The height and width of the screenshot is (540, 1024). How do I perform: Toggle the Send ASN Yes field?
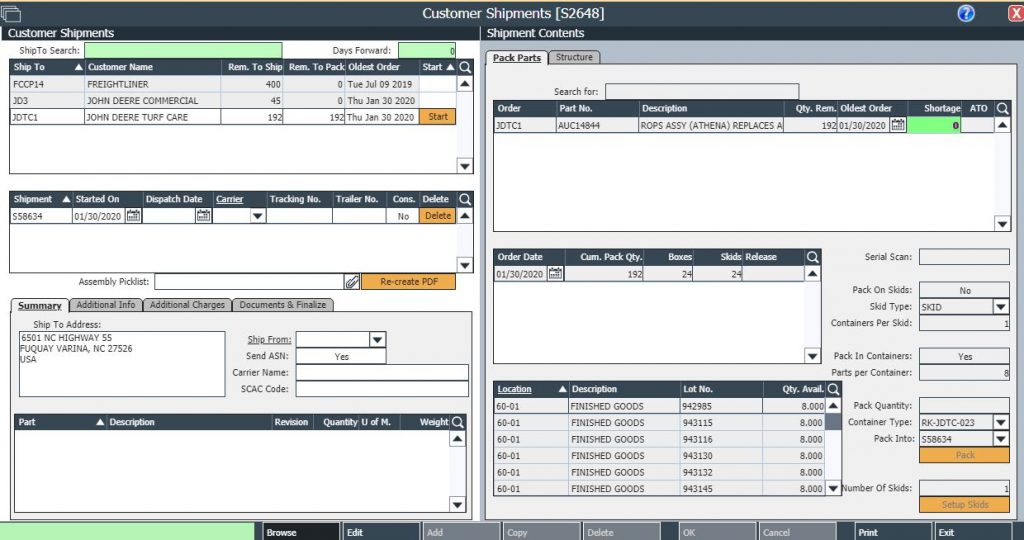(341, 356)
